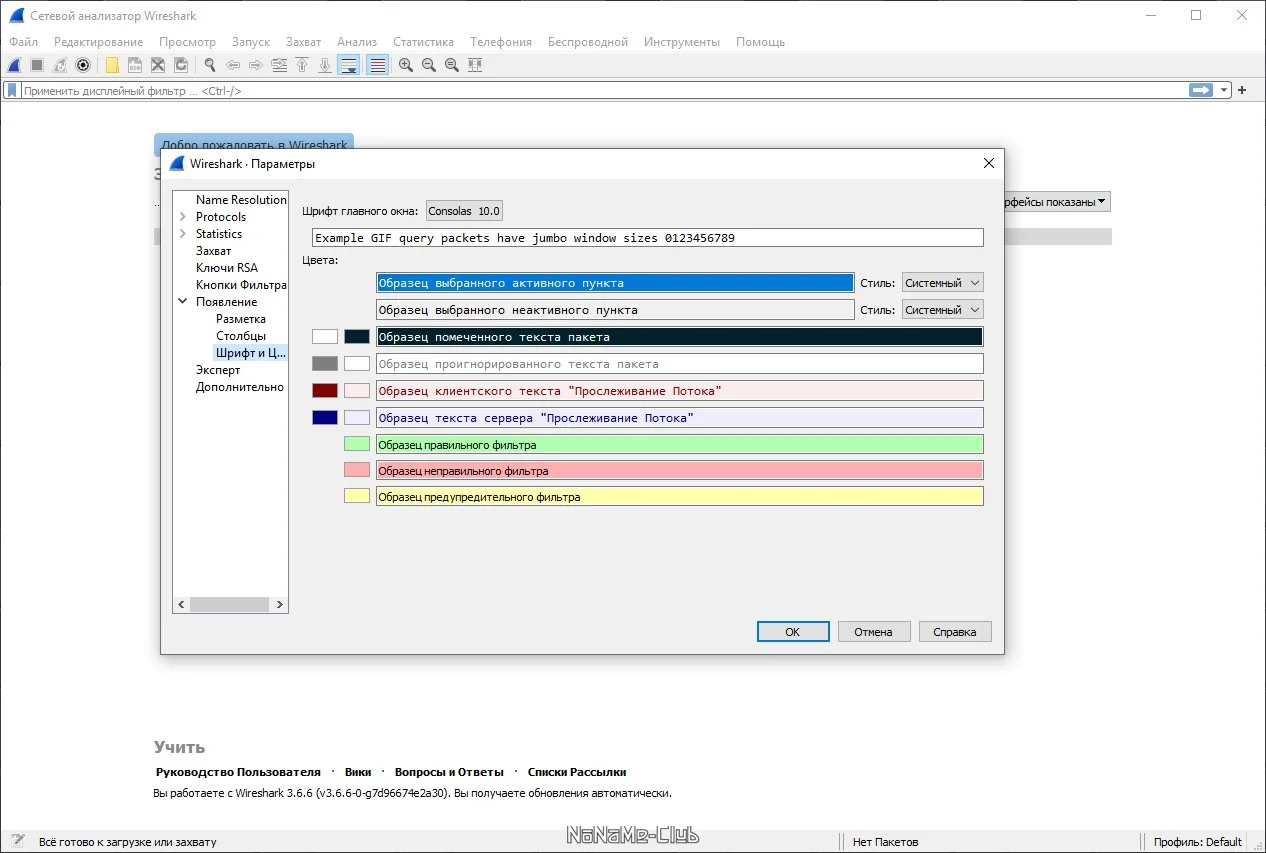The width and height of the screenshot is (1266, 853).
Task: Jump to the first packet
Action: (x=302, y=65)
